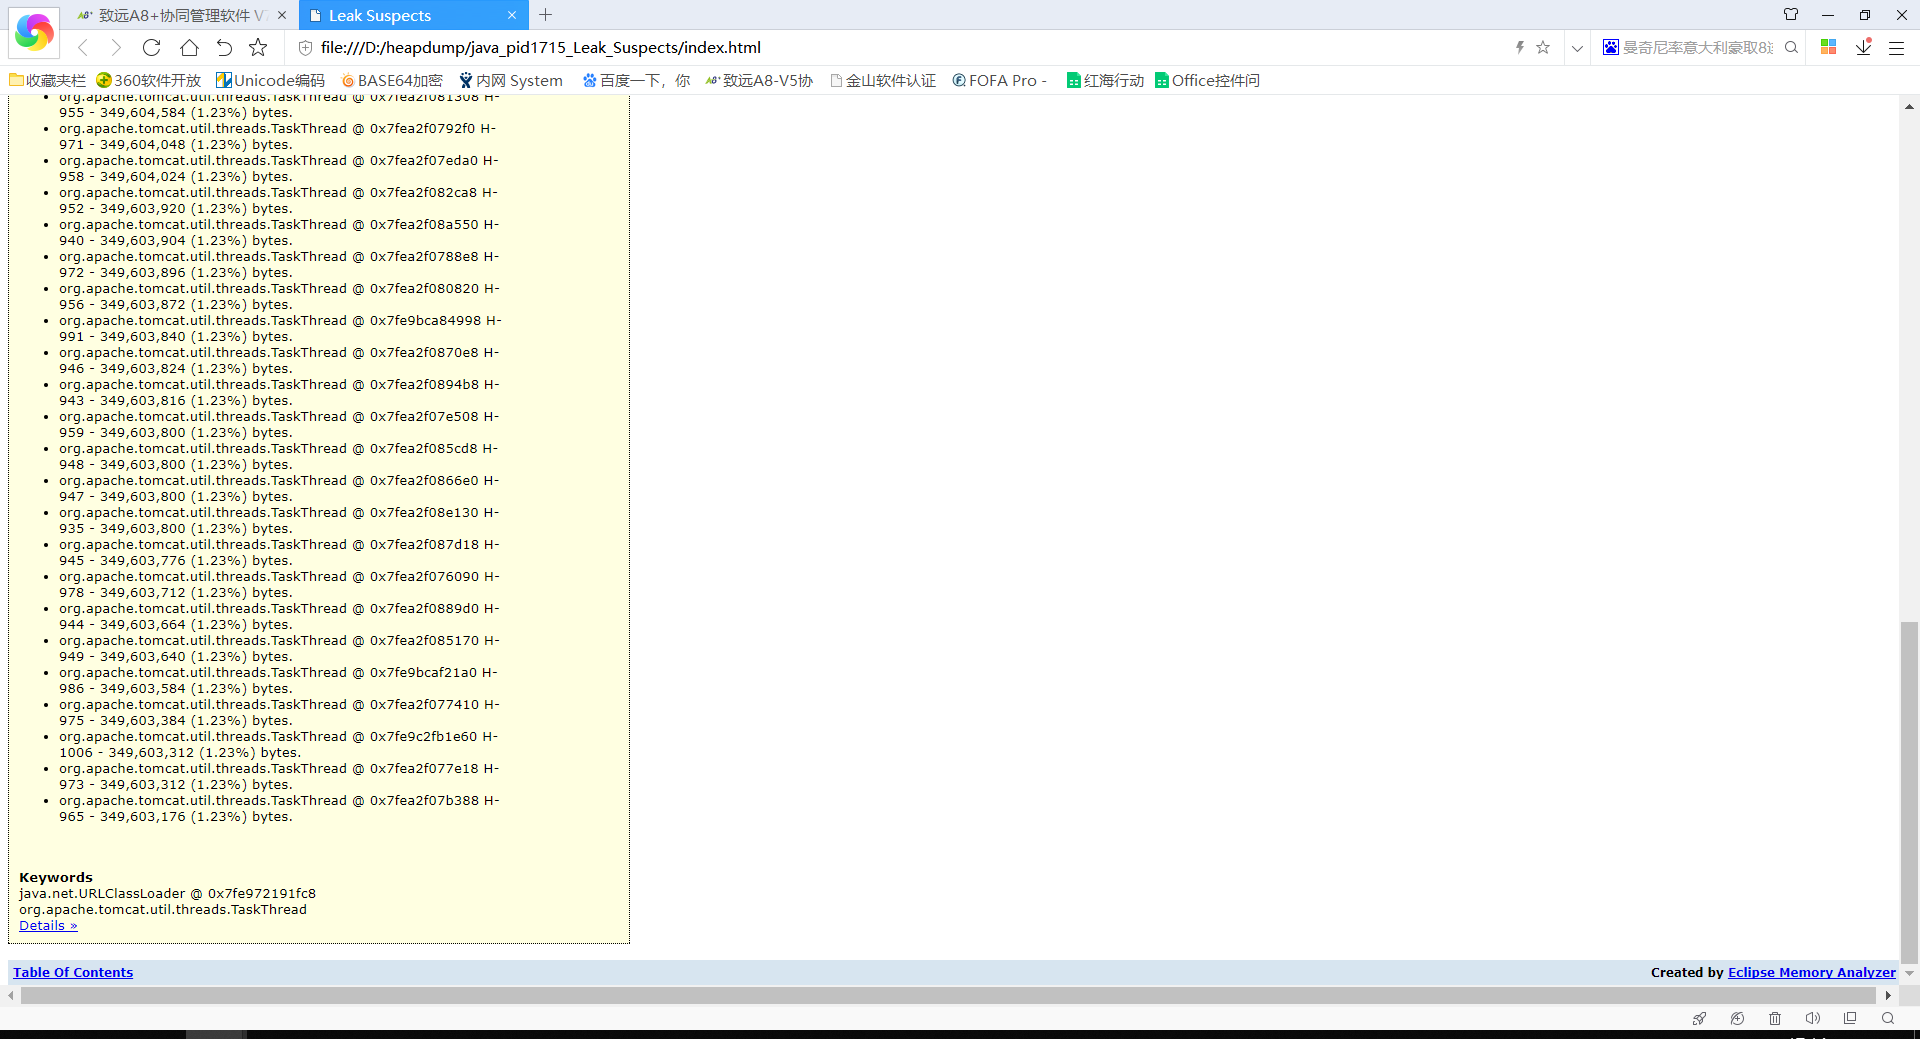Viewport: 1920px width, 1039px height.
Task: Go back to the previous page
Action: pyautogui.click(x=83, y=47)
